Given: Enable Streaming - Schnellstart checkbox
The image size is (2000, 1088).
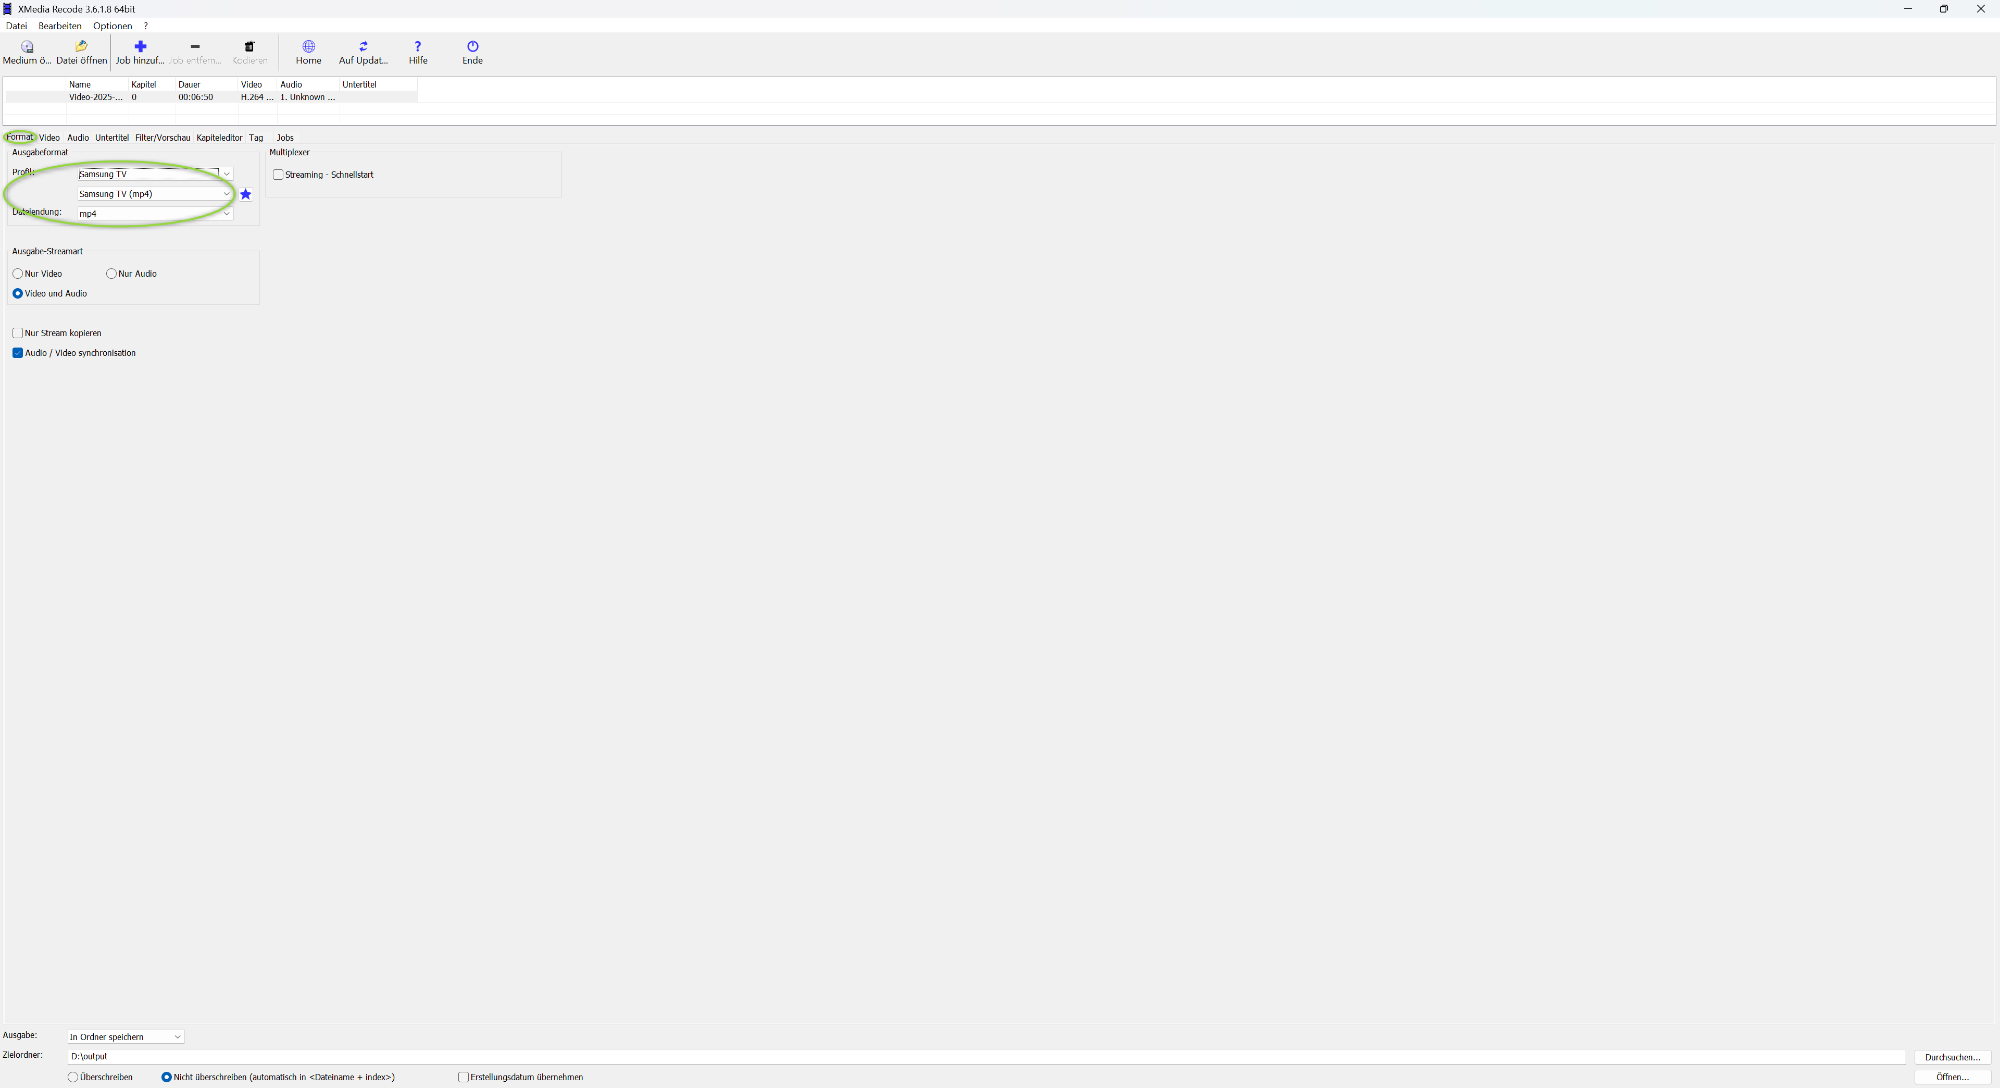Looking at the screenshot, I should [x=278, y=175].
